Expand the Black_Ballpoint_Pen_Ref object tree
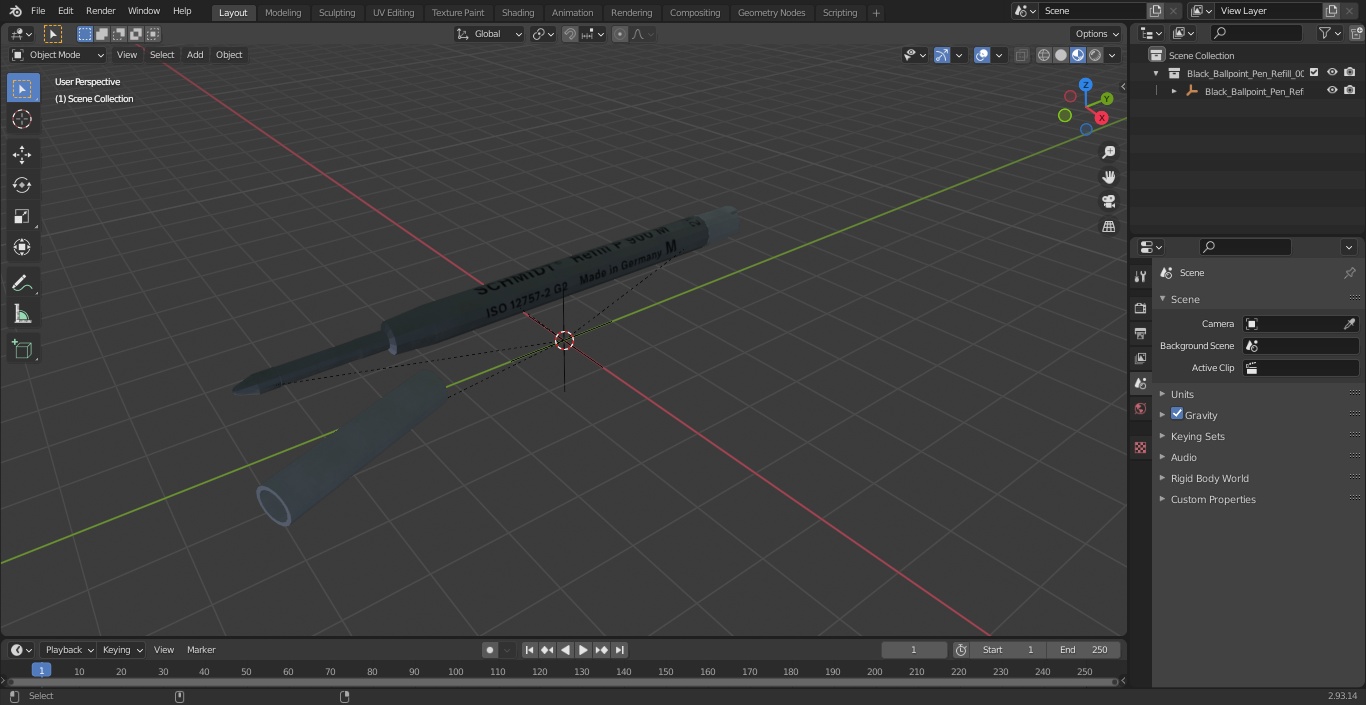 point(1174,91)
